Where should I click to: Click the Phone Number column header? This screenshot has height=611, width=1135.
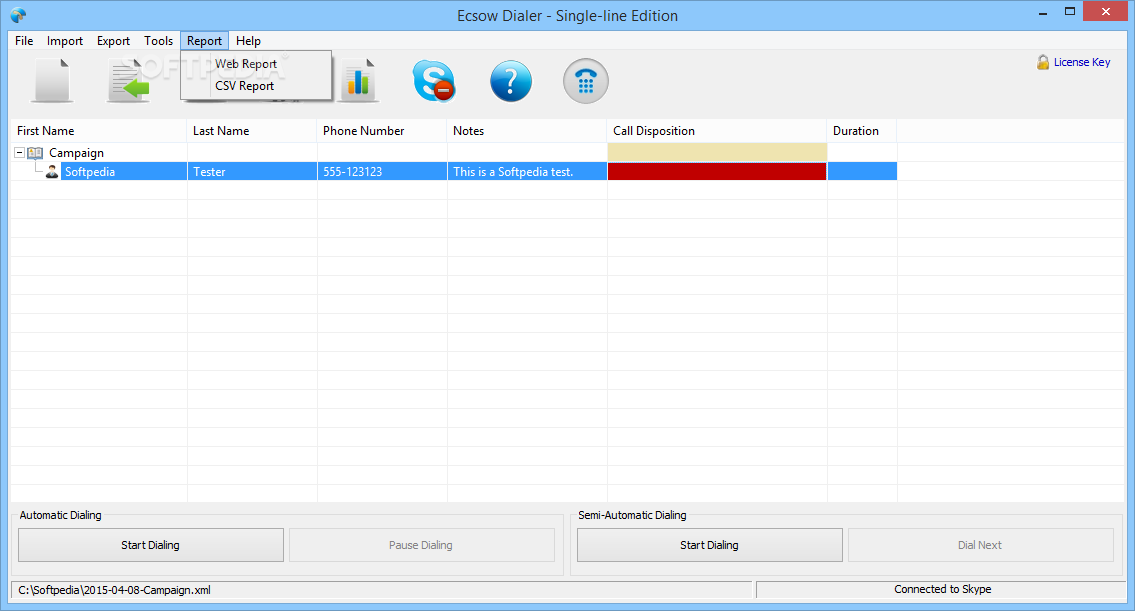[x=382, y=131]
